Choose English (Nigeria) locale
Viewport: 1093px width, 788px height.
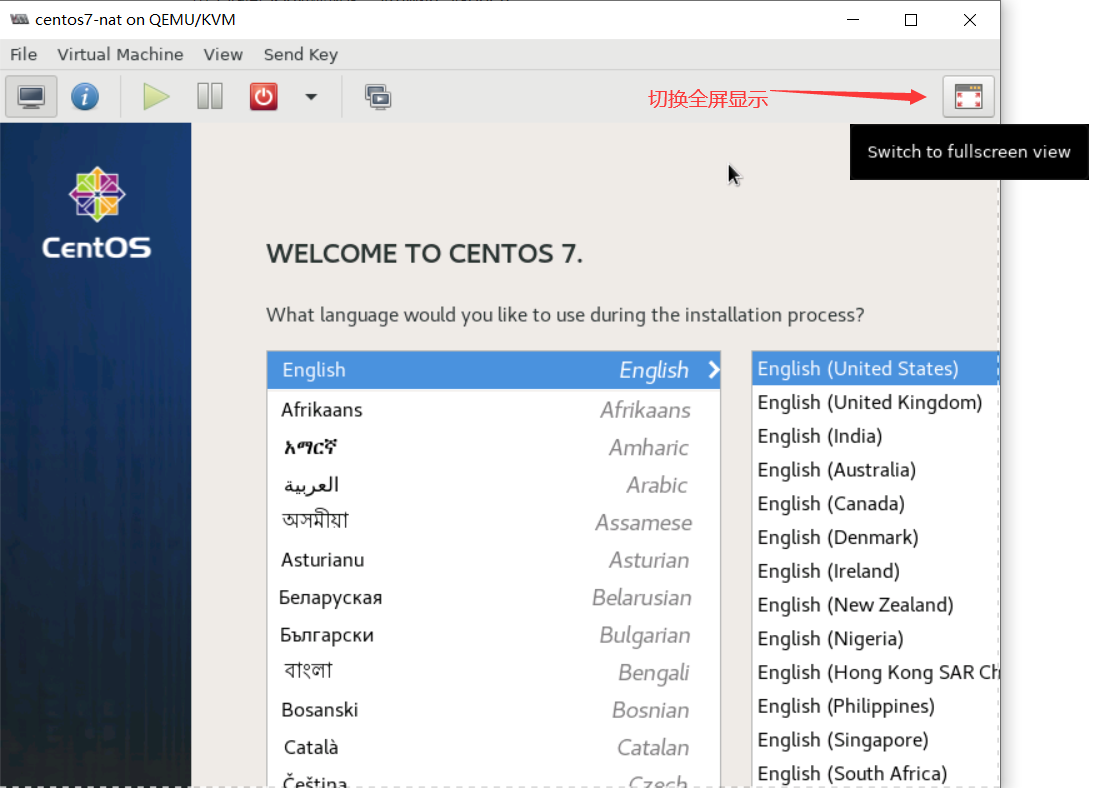[876, 639]
